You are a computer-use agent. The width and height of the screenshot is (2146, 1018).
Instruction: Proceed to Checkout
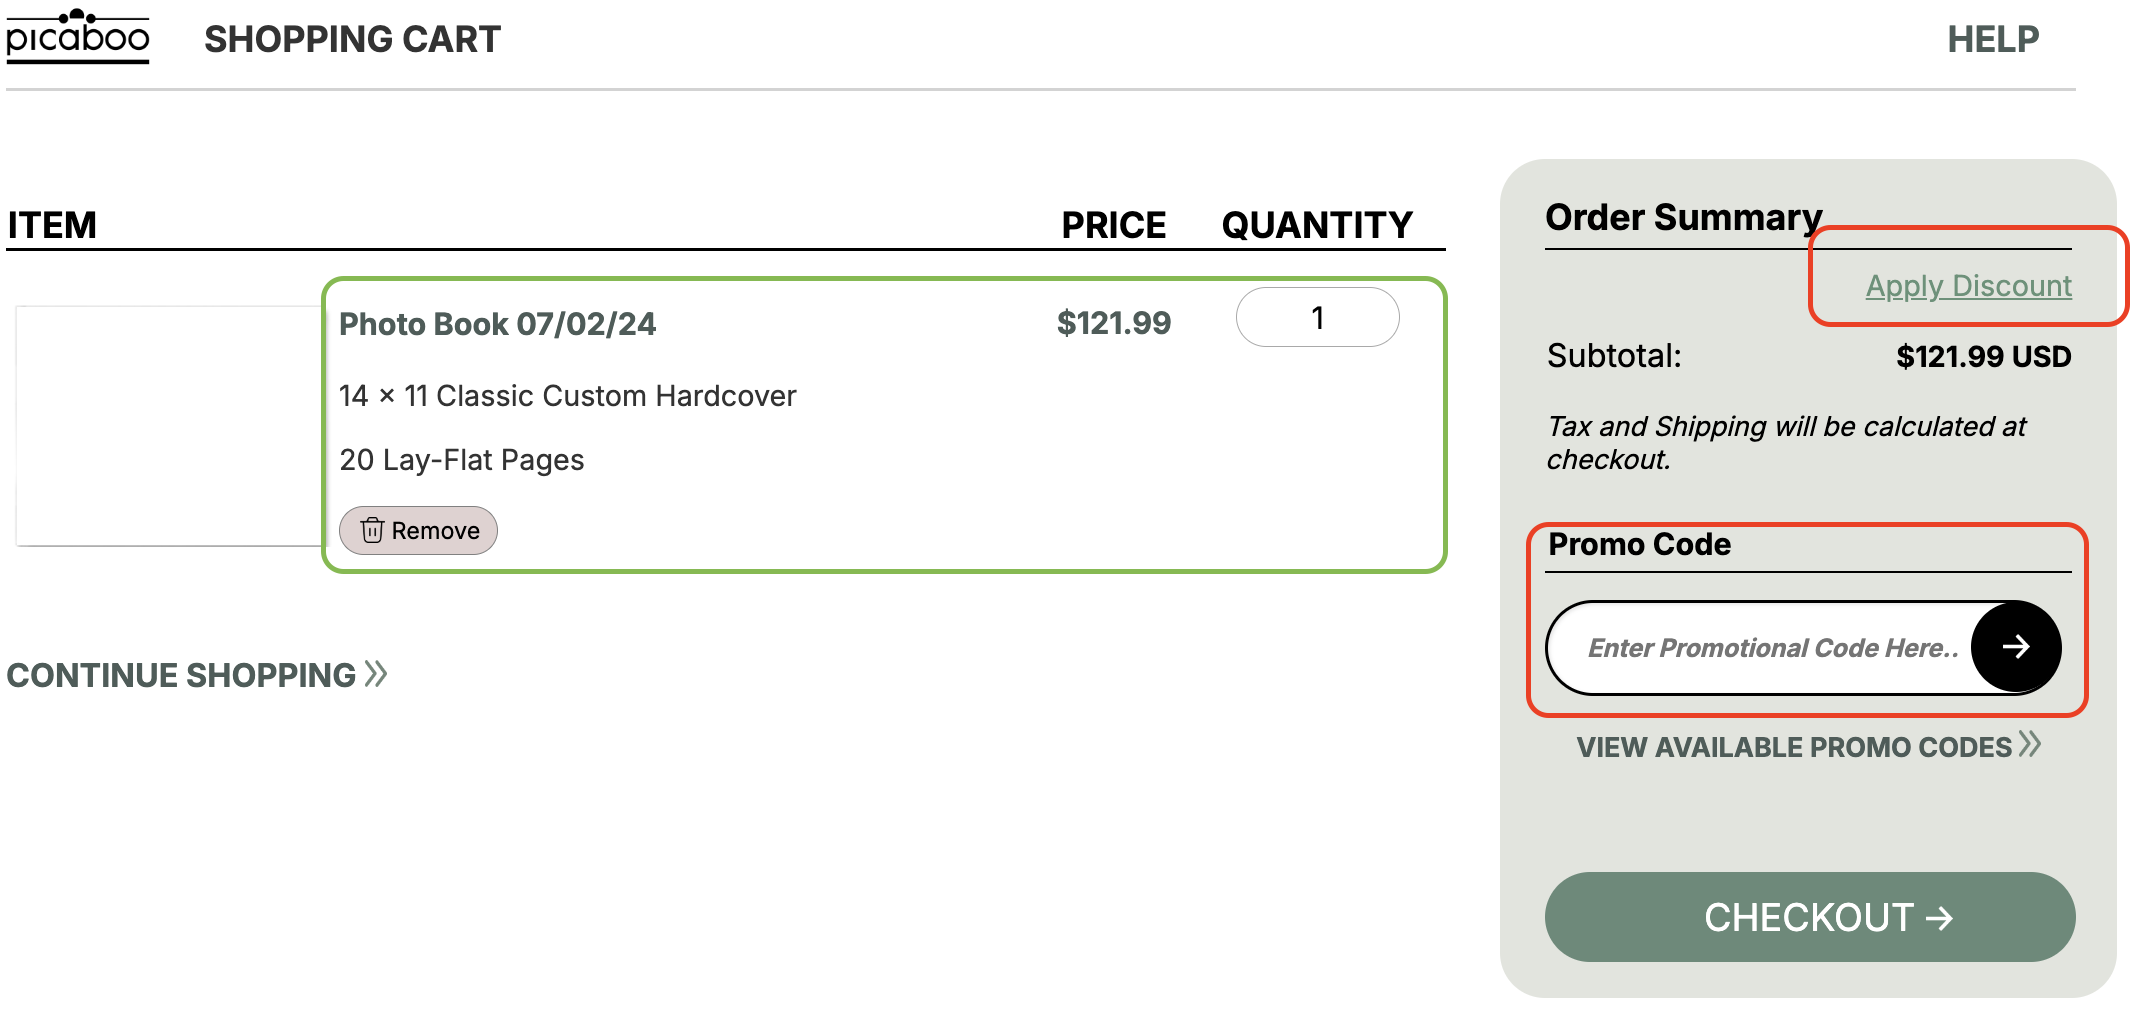click(1810, 917)
